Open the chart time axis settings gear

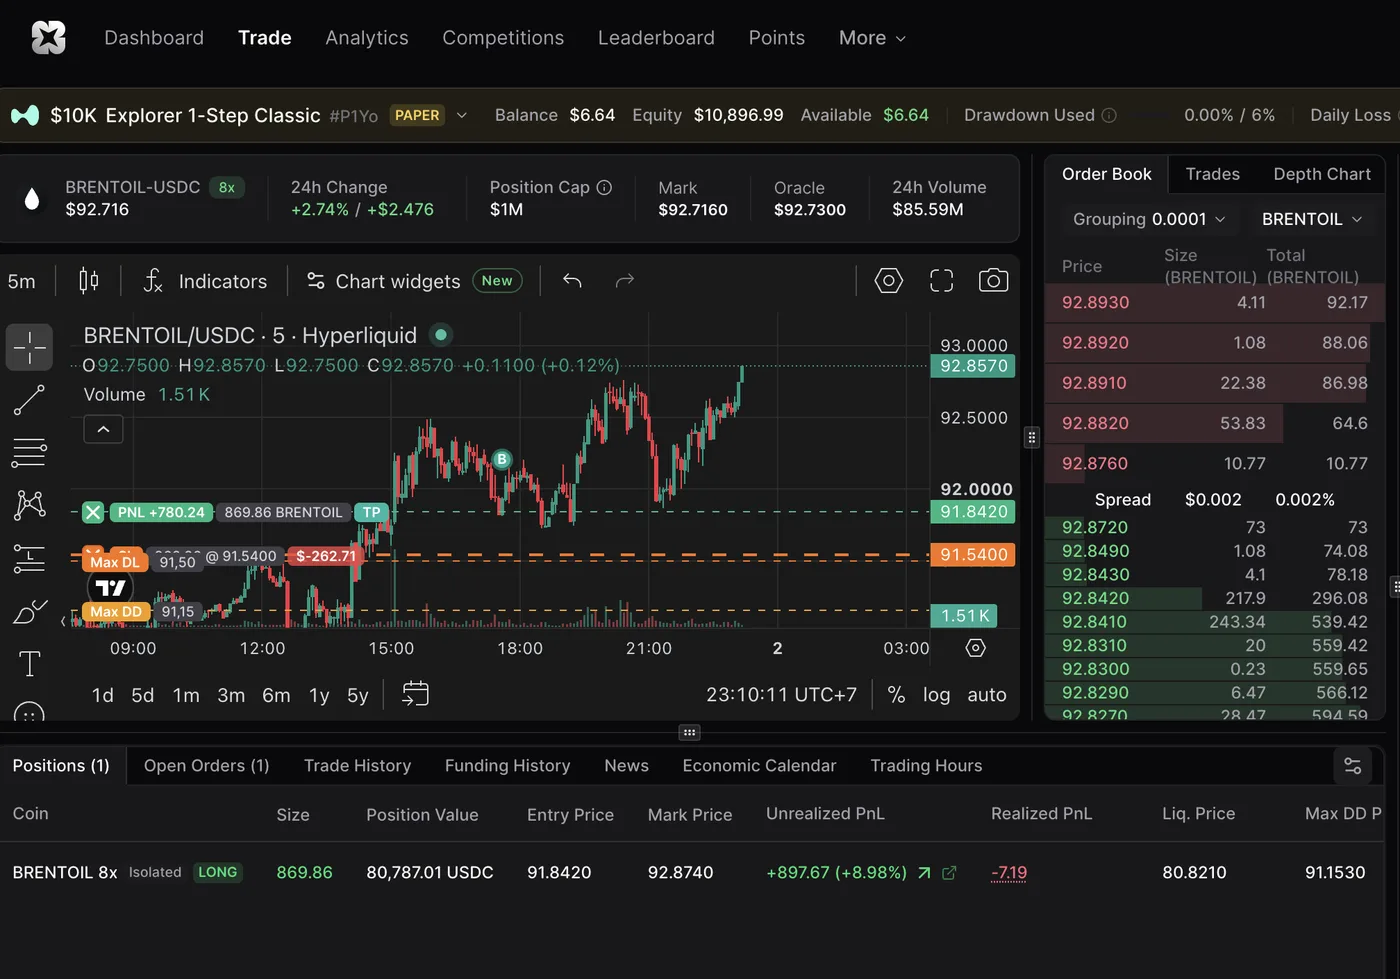pyautogui.click(x=976, y=648)
